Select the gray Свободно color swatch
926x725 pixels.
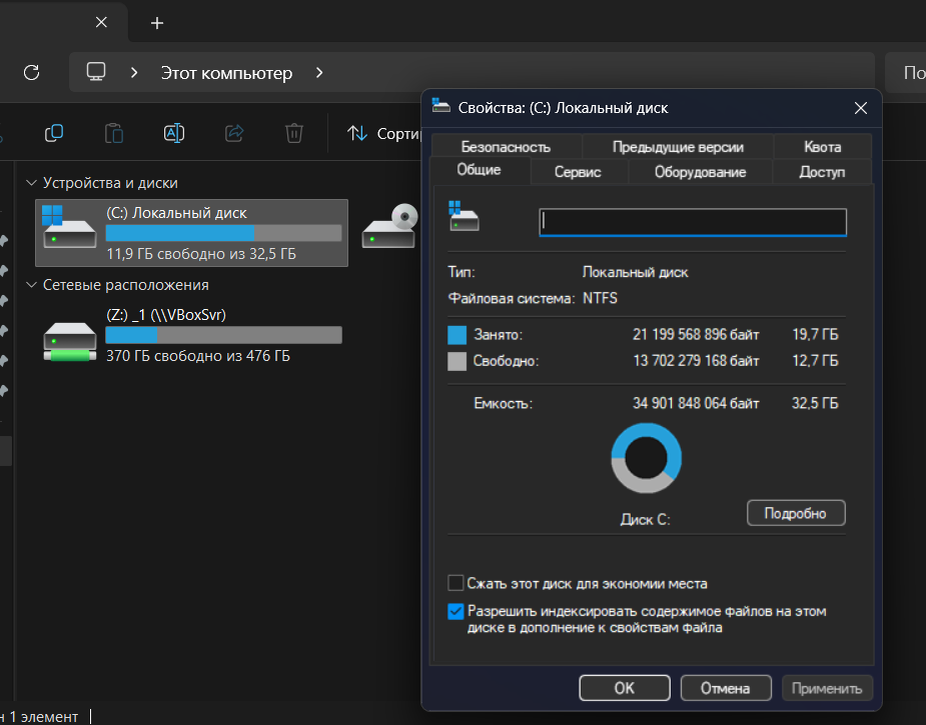point(457,361)
